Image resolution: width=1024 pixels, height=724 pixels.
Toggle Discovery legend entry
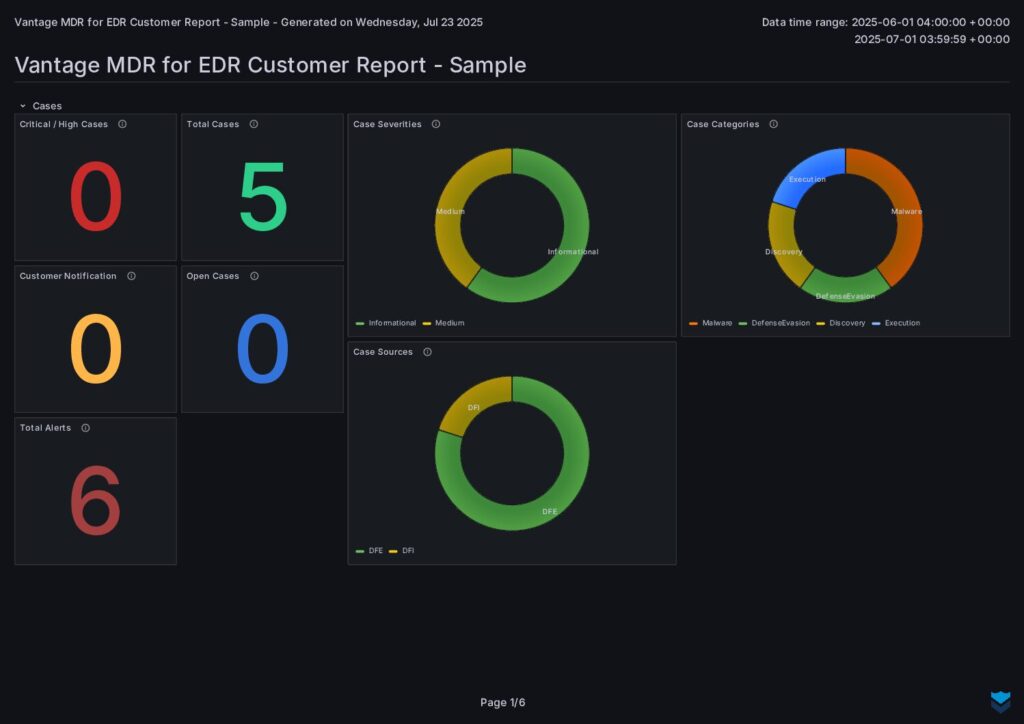click(x=841, y=323)
